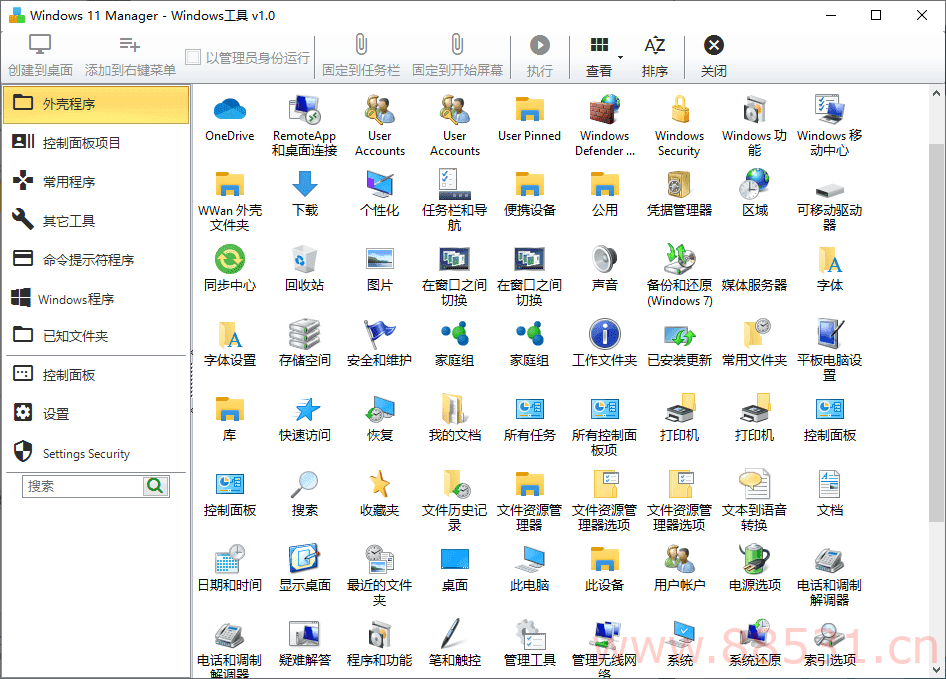Select the 同步中心 sync center icon
Viewport: 946px width, 679px height.
point(229,260)
